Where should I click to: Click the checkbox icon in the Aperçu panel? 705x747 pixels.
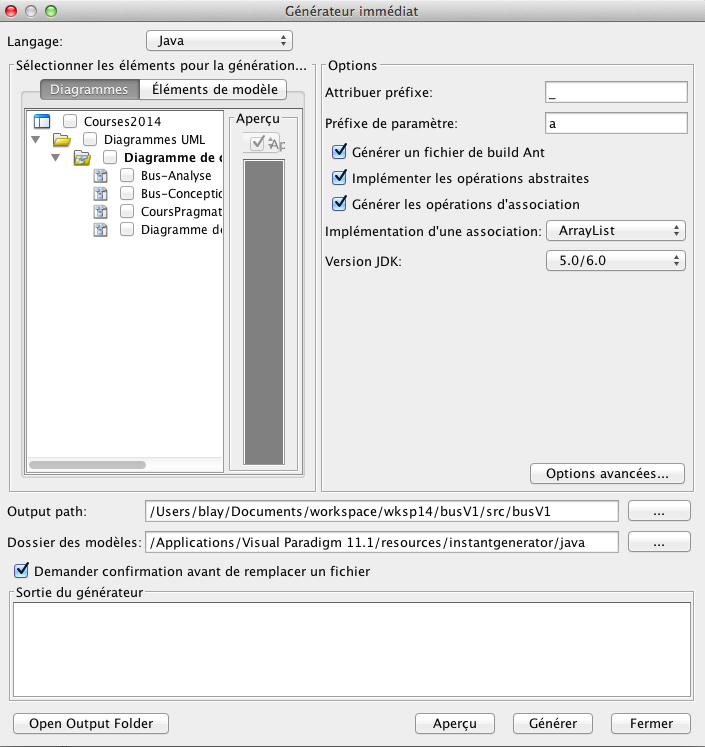pos(257,143)
